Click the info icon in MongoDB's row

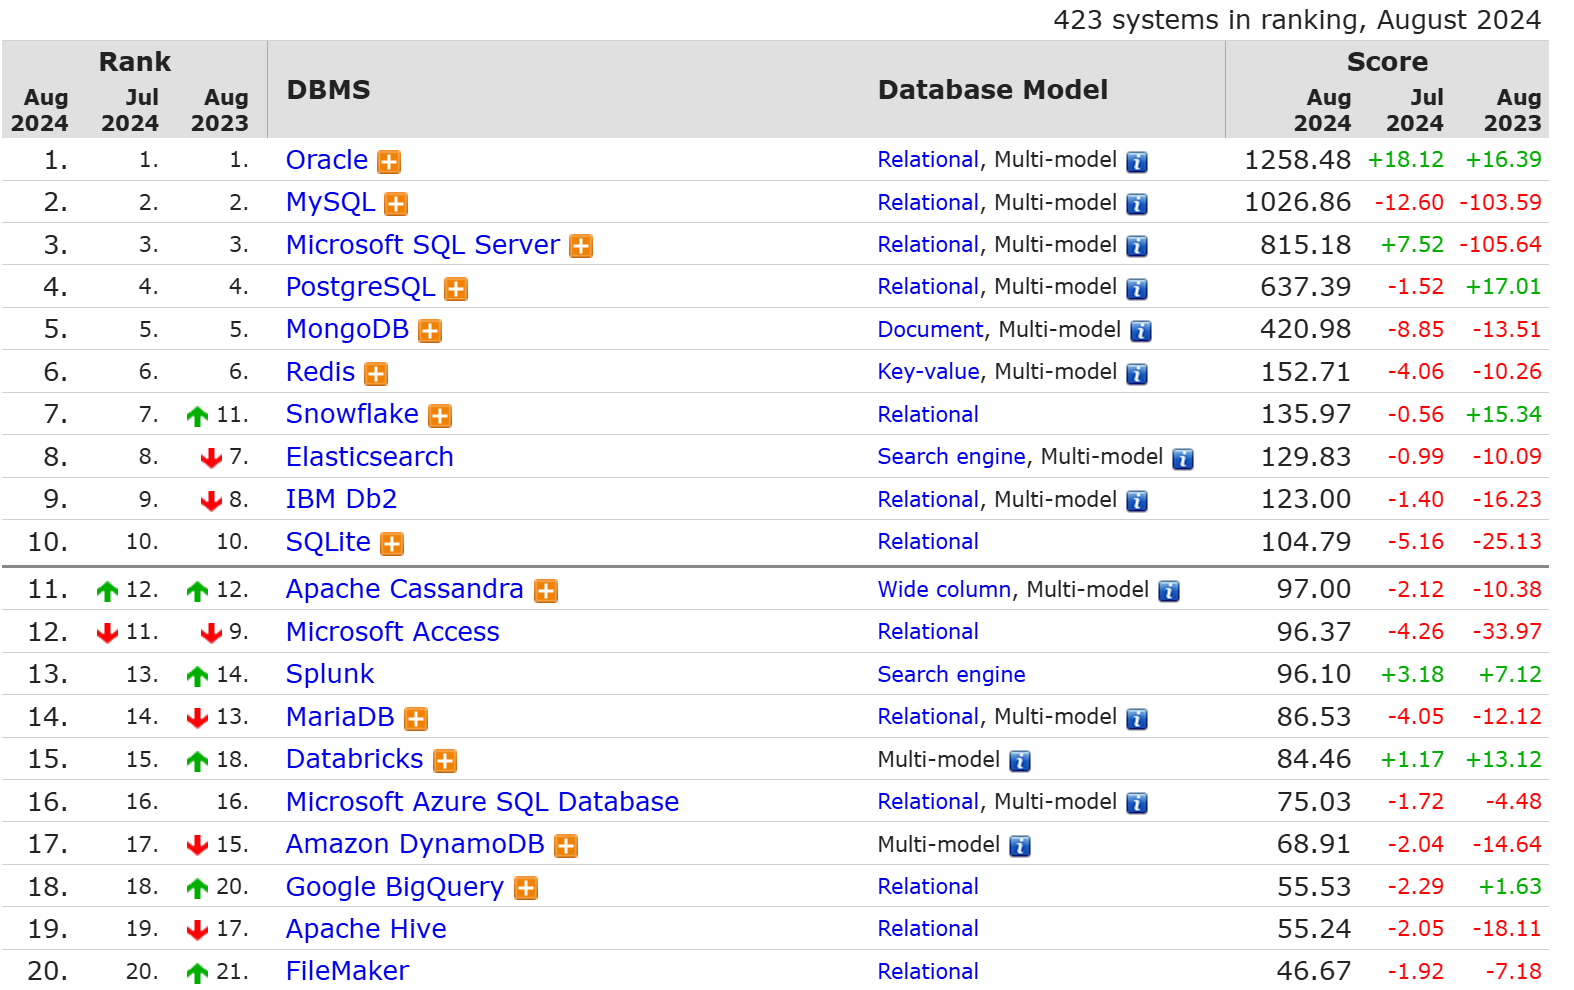1141,331
